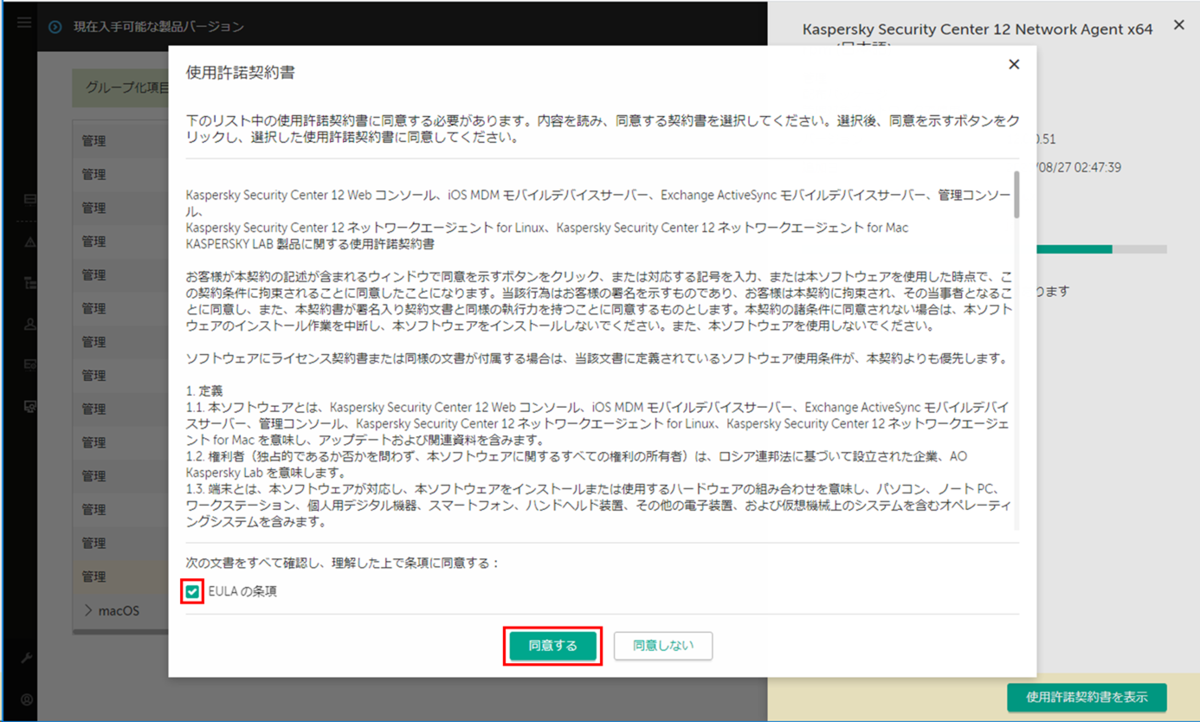Click the device hierarchy icon in the sidebar

coord(30,282)
